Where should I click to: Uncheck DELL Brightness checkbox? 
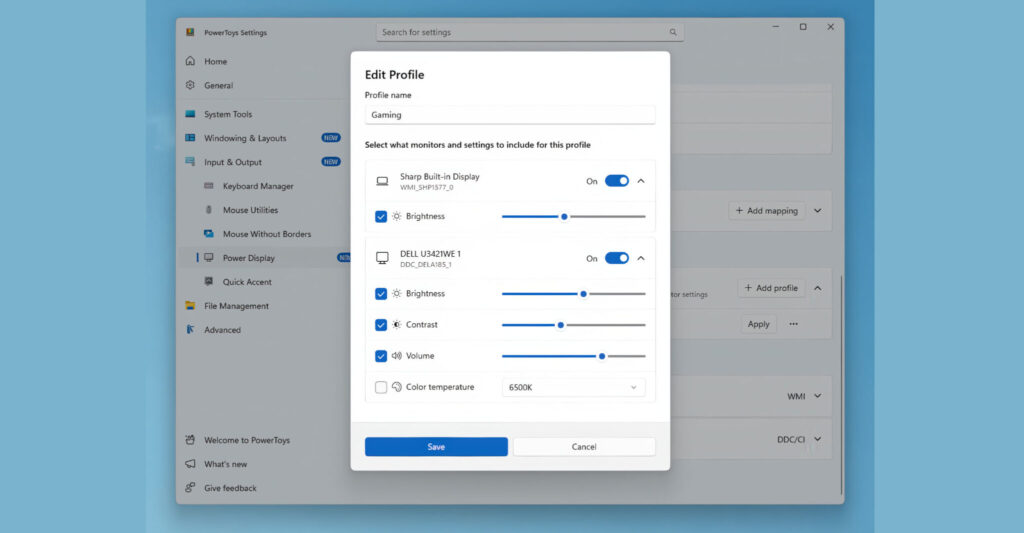[381, 294]
